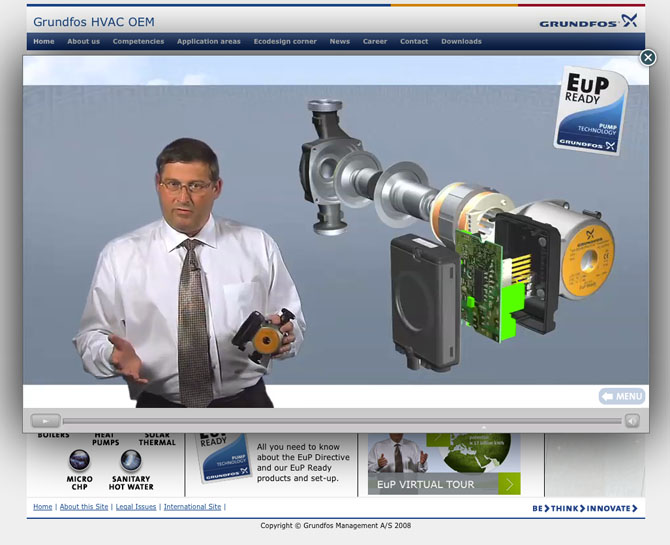Close the video overlay with the X button
Viewport: 670px width, 545px height.
(647, 57)
